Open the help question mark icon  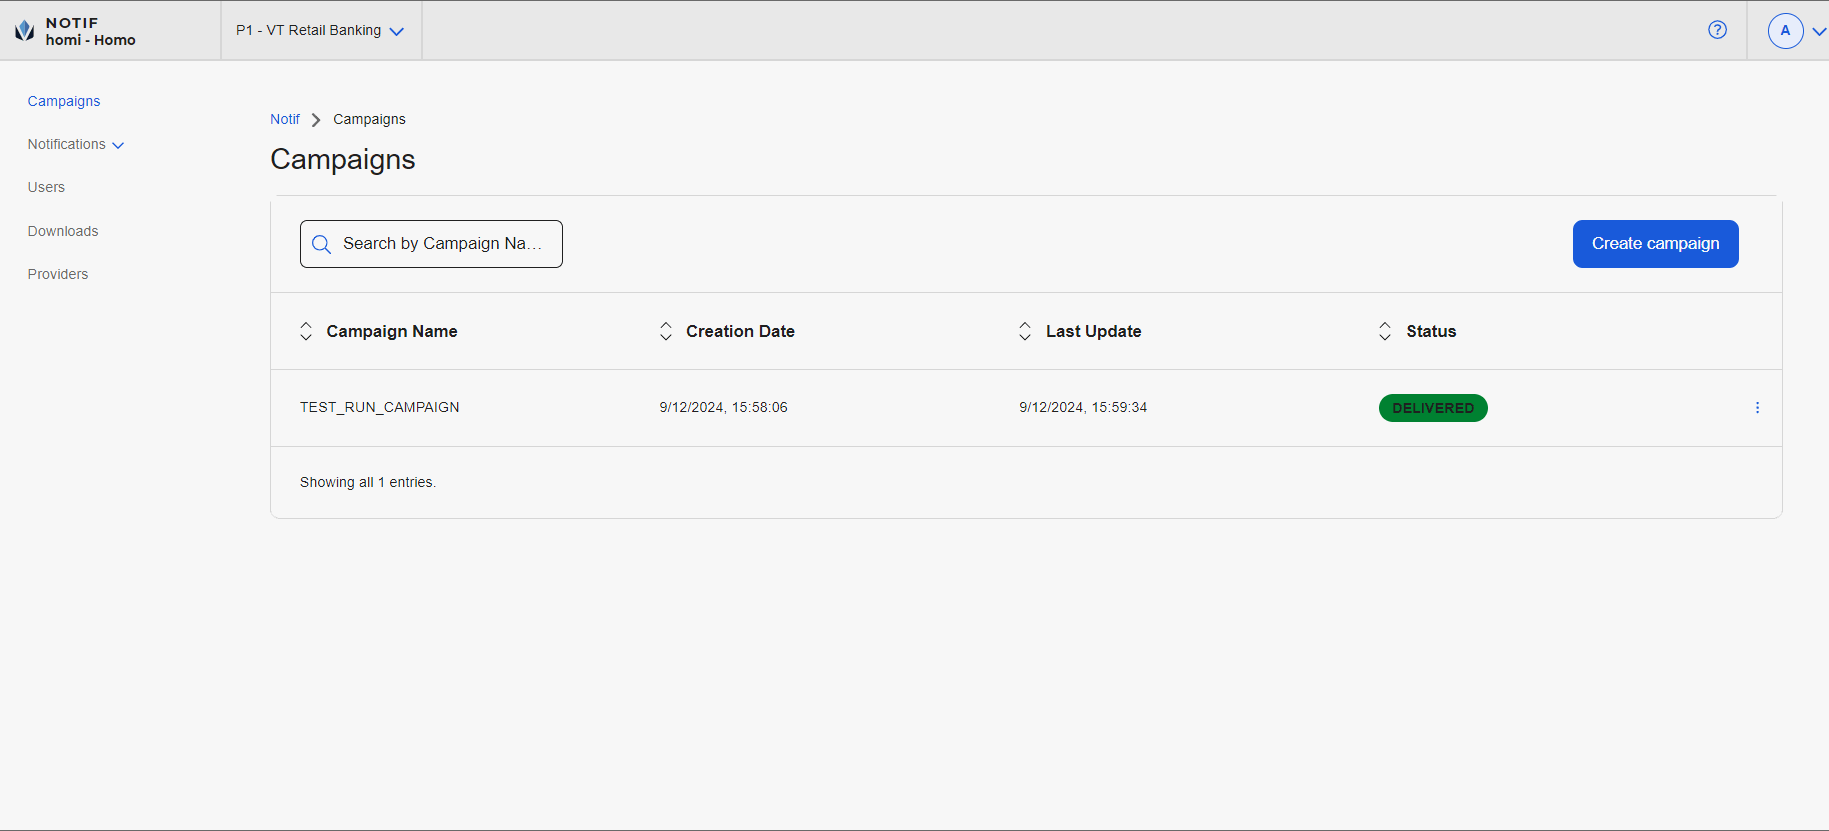pyautogui.click(x=1717, y=30)
